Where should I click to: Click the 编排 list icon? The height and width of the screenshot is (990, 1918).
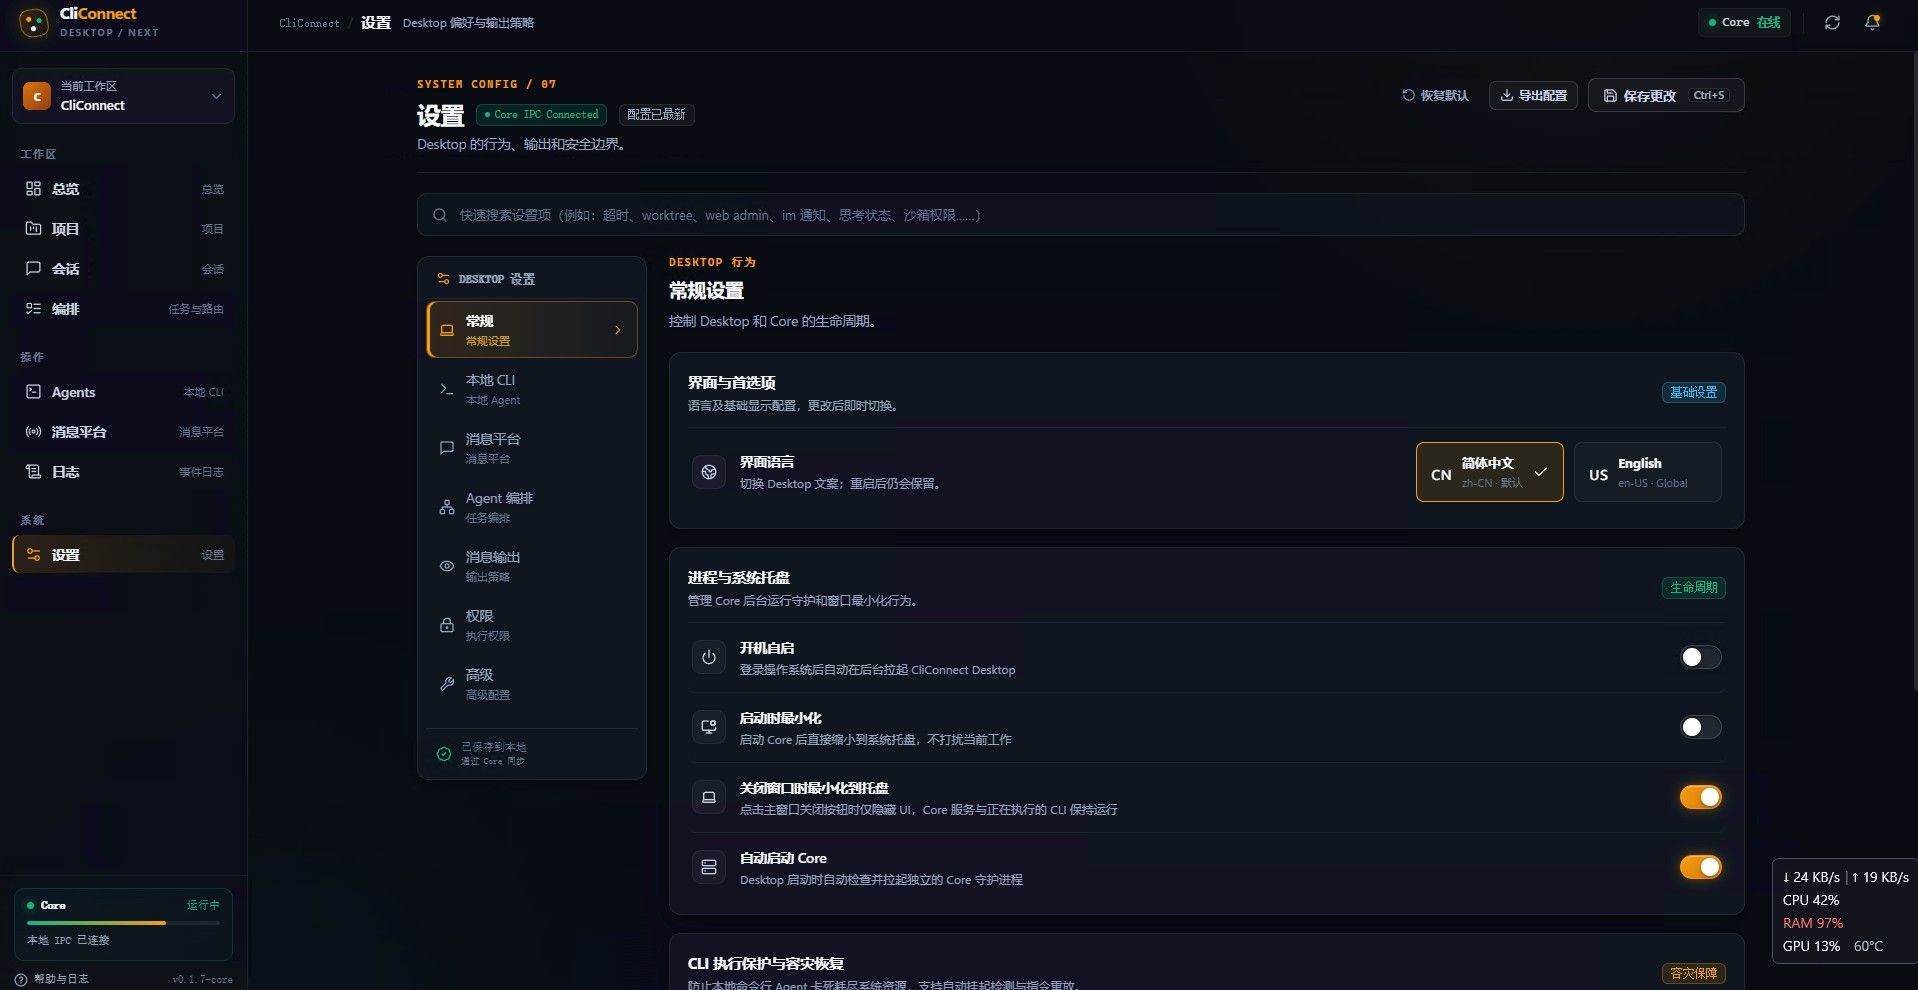(33, 309)
